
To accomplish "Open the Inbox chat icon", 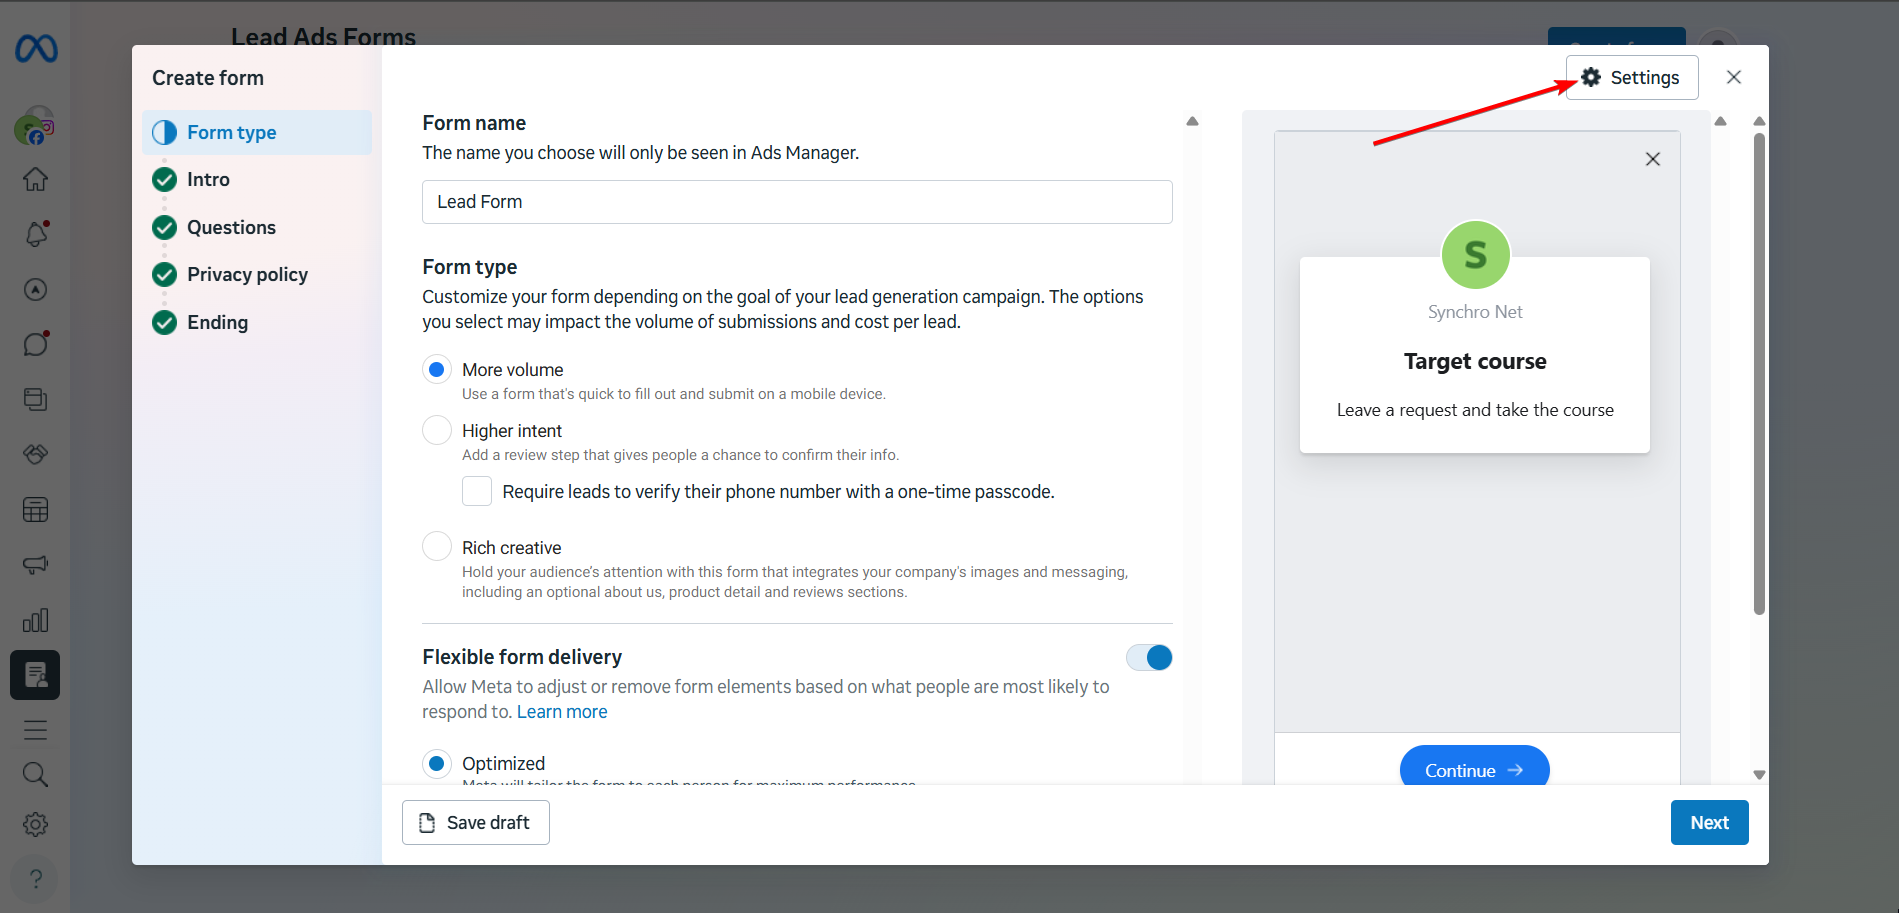I will (35, 343).
